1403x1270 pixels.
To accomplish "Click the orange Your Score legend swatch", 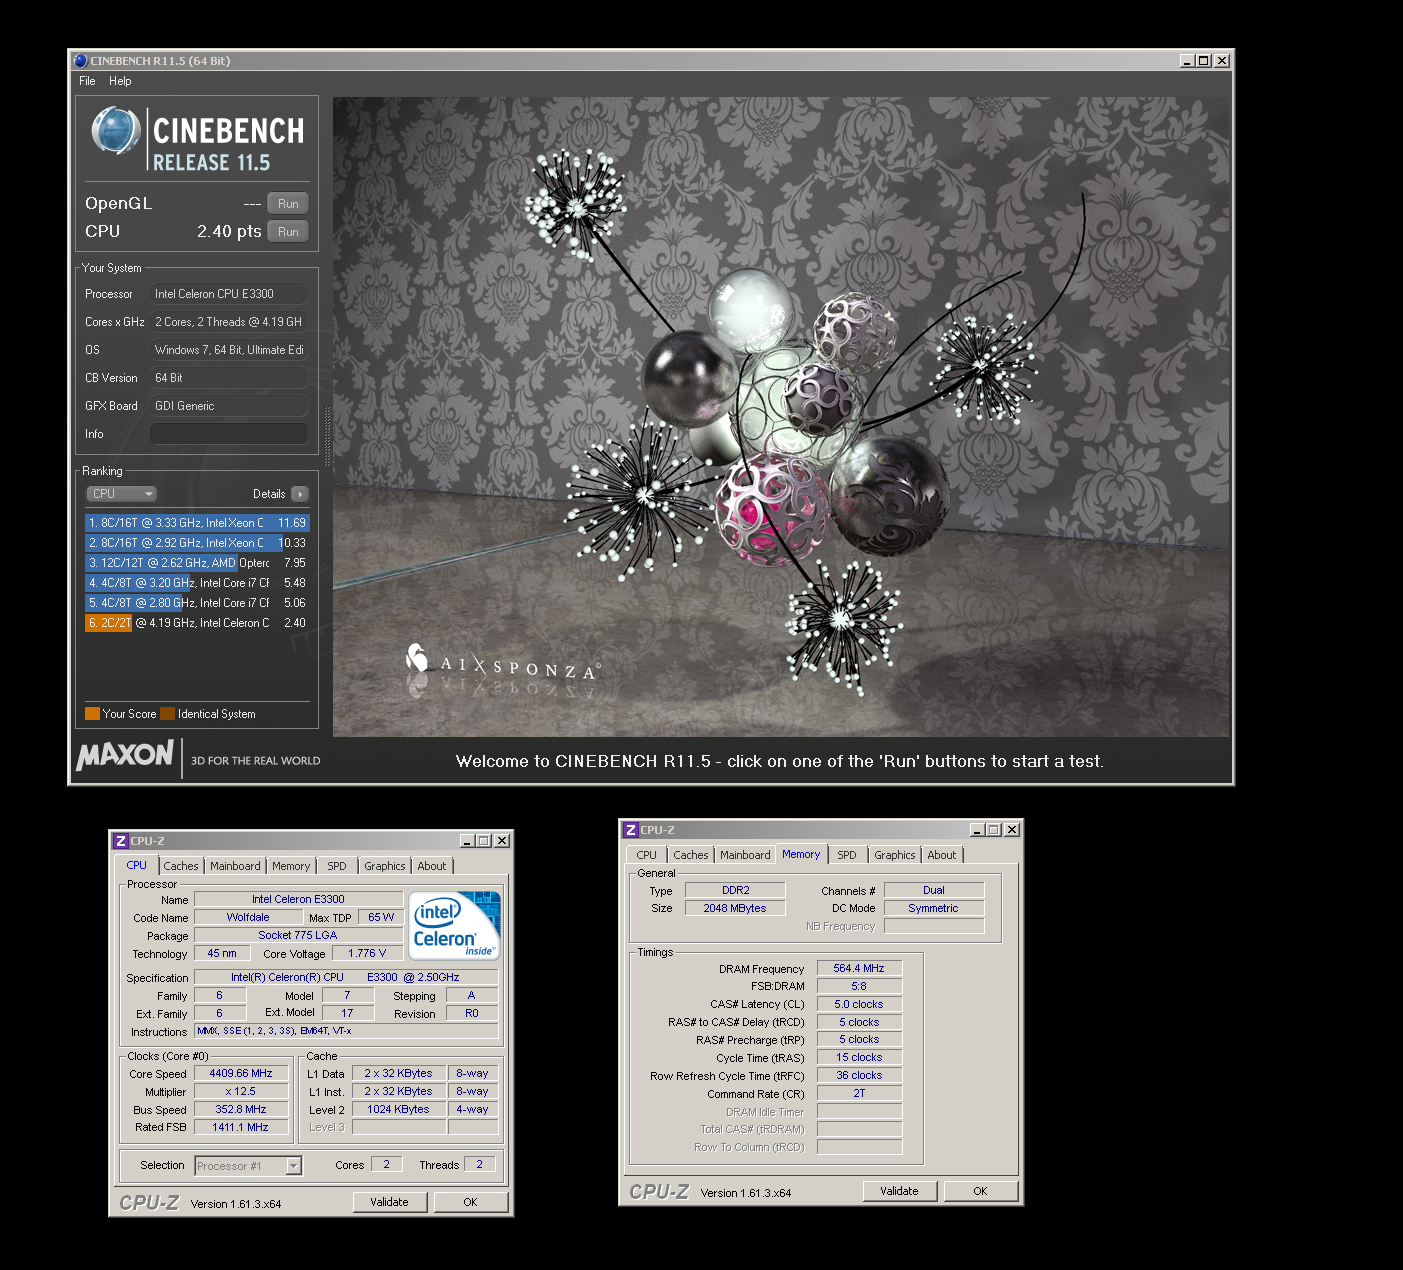I will (92, 714).
